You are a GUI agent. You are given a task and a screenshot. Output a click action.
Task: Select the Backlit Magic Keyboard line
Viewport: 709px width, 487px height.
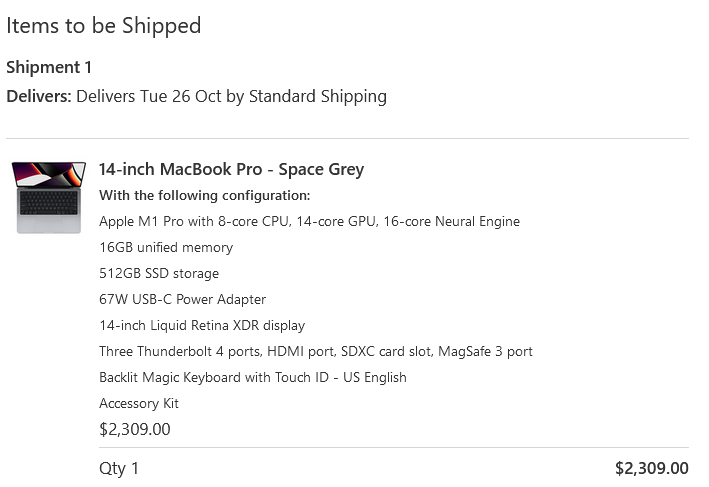[x=252, y=377]
